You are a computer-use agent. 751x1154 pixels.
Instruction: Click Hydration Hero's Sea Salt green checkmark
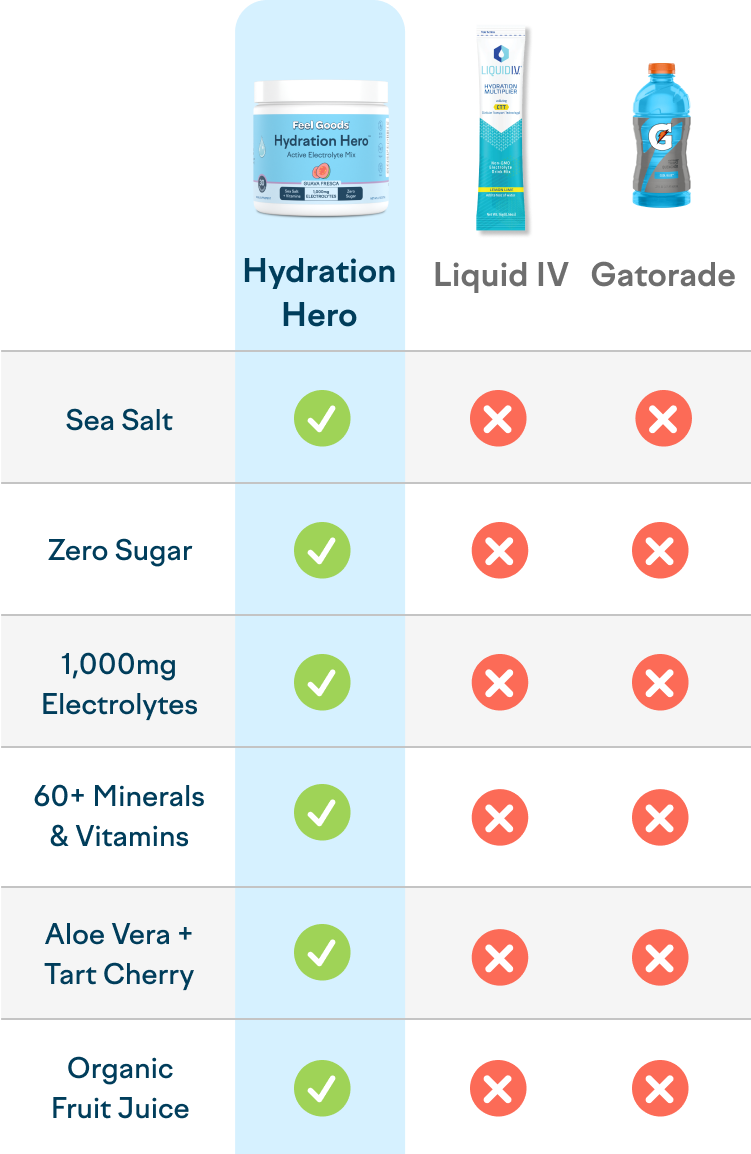(x=322, y=419)
